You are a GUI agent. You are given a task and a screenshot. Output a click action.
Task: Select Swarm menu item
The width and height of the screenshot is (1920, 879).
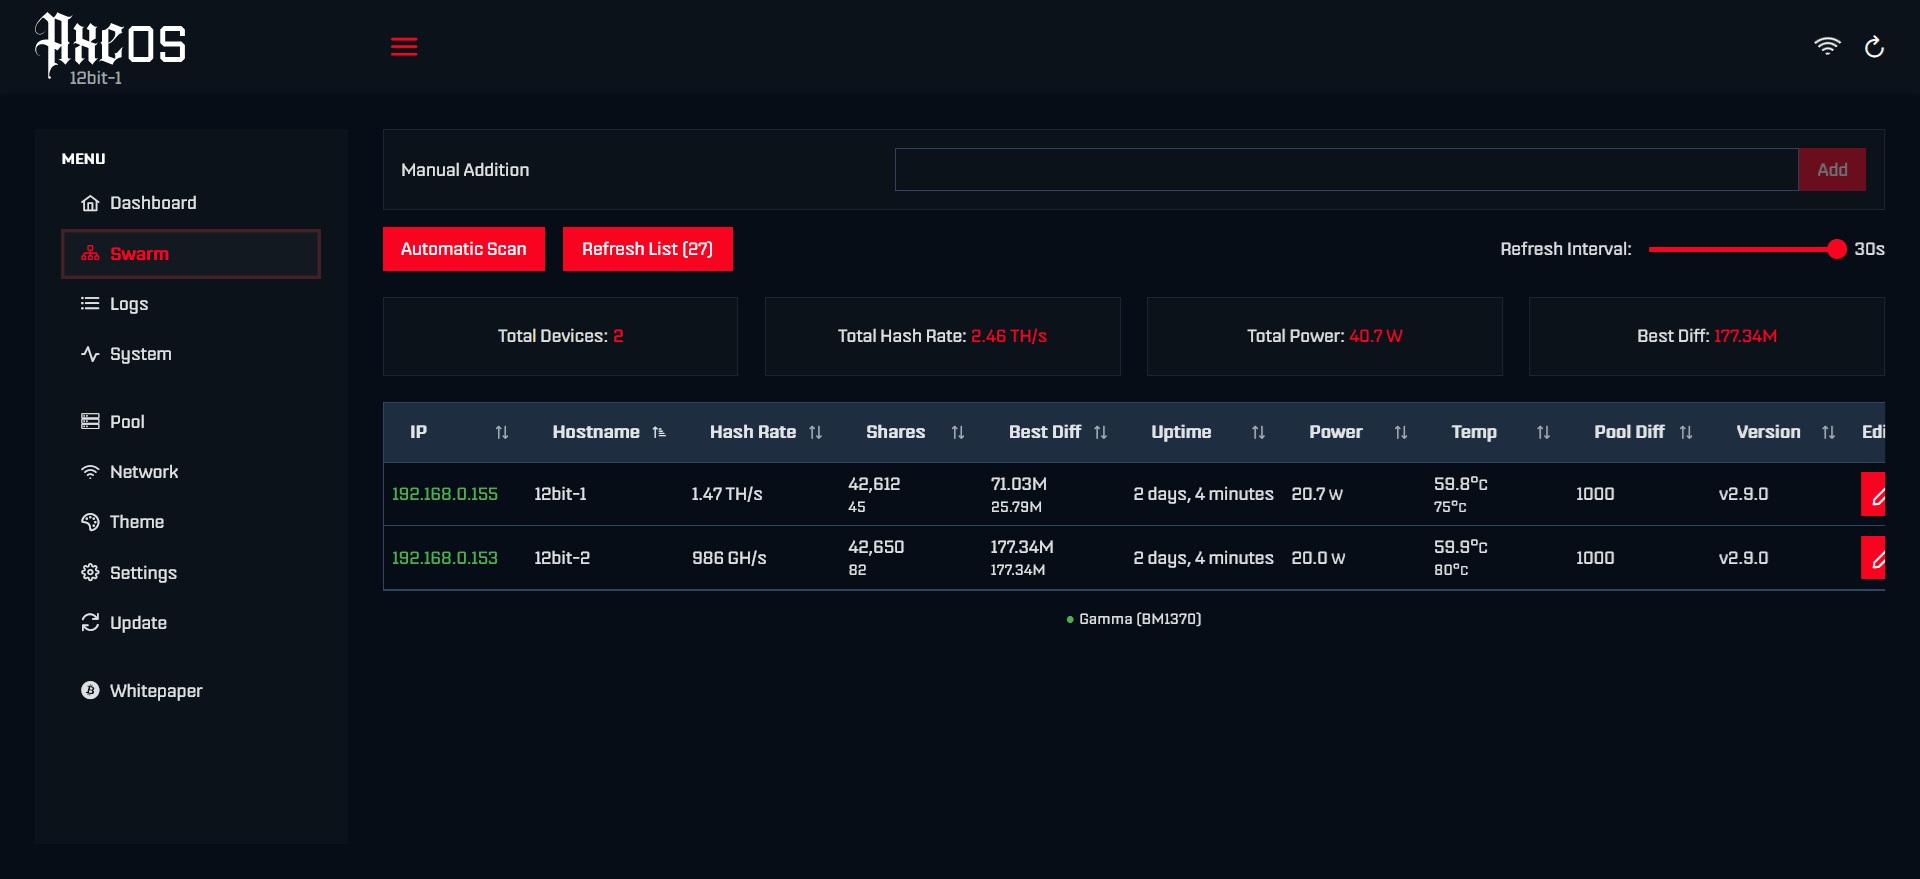click(x=191, y=254)
